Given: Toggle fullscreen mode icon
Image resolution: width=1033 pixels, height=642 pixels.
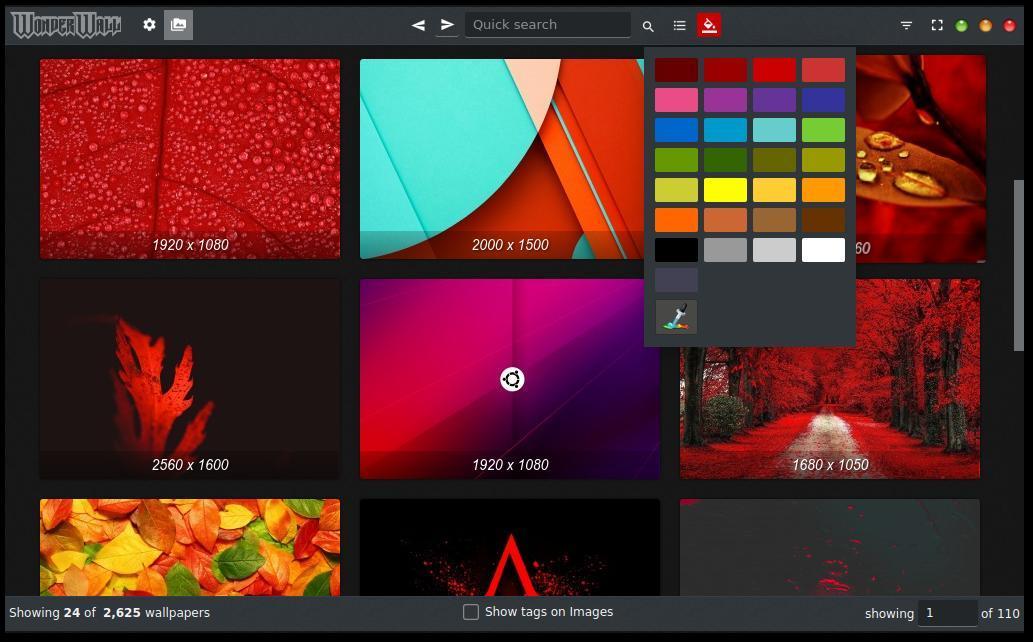Looking at the screenshot, I should (937, 25).
